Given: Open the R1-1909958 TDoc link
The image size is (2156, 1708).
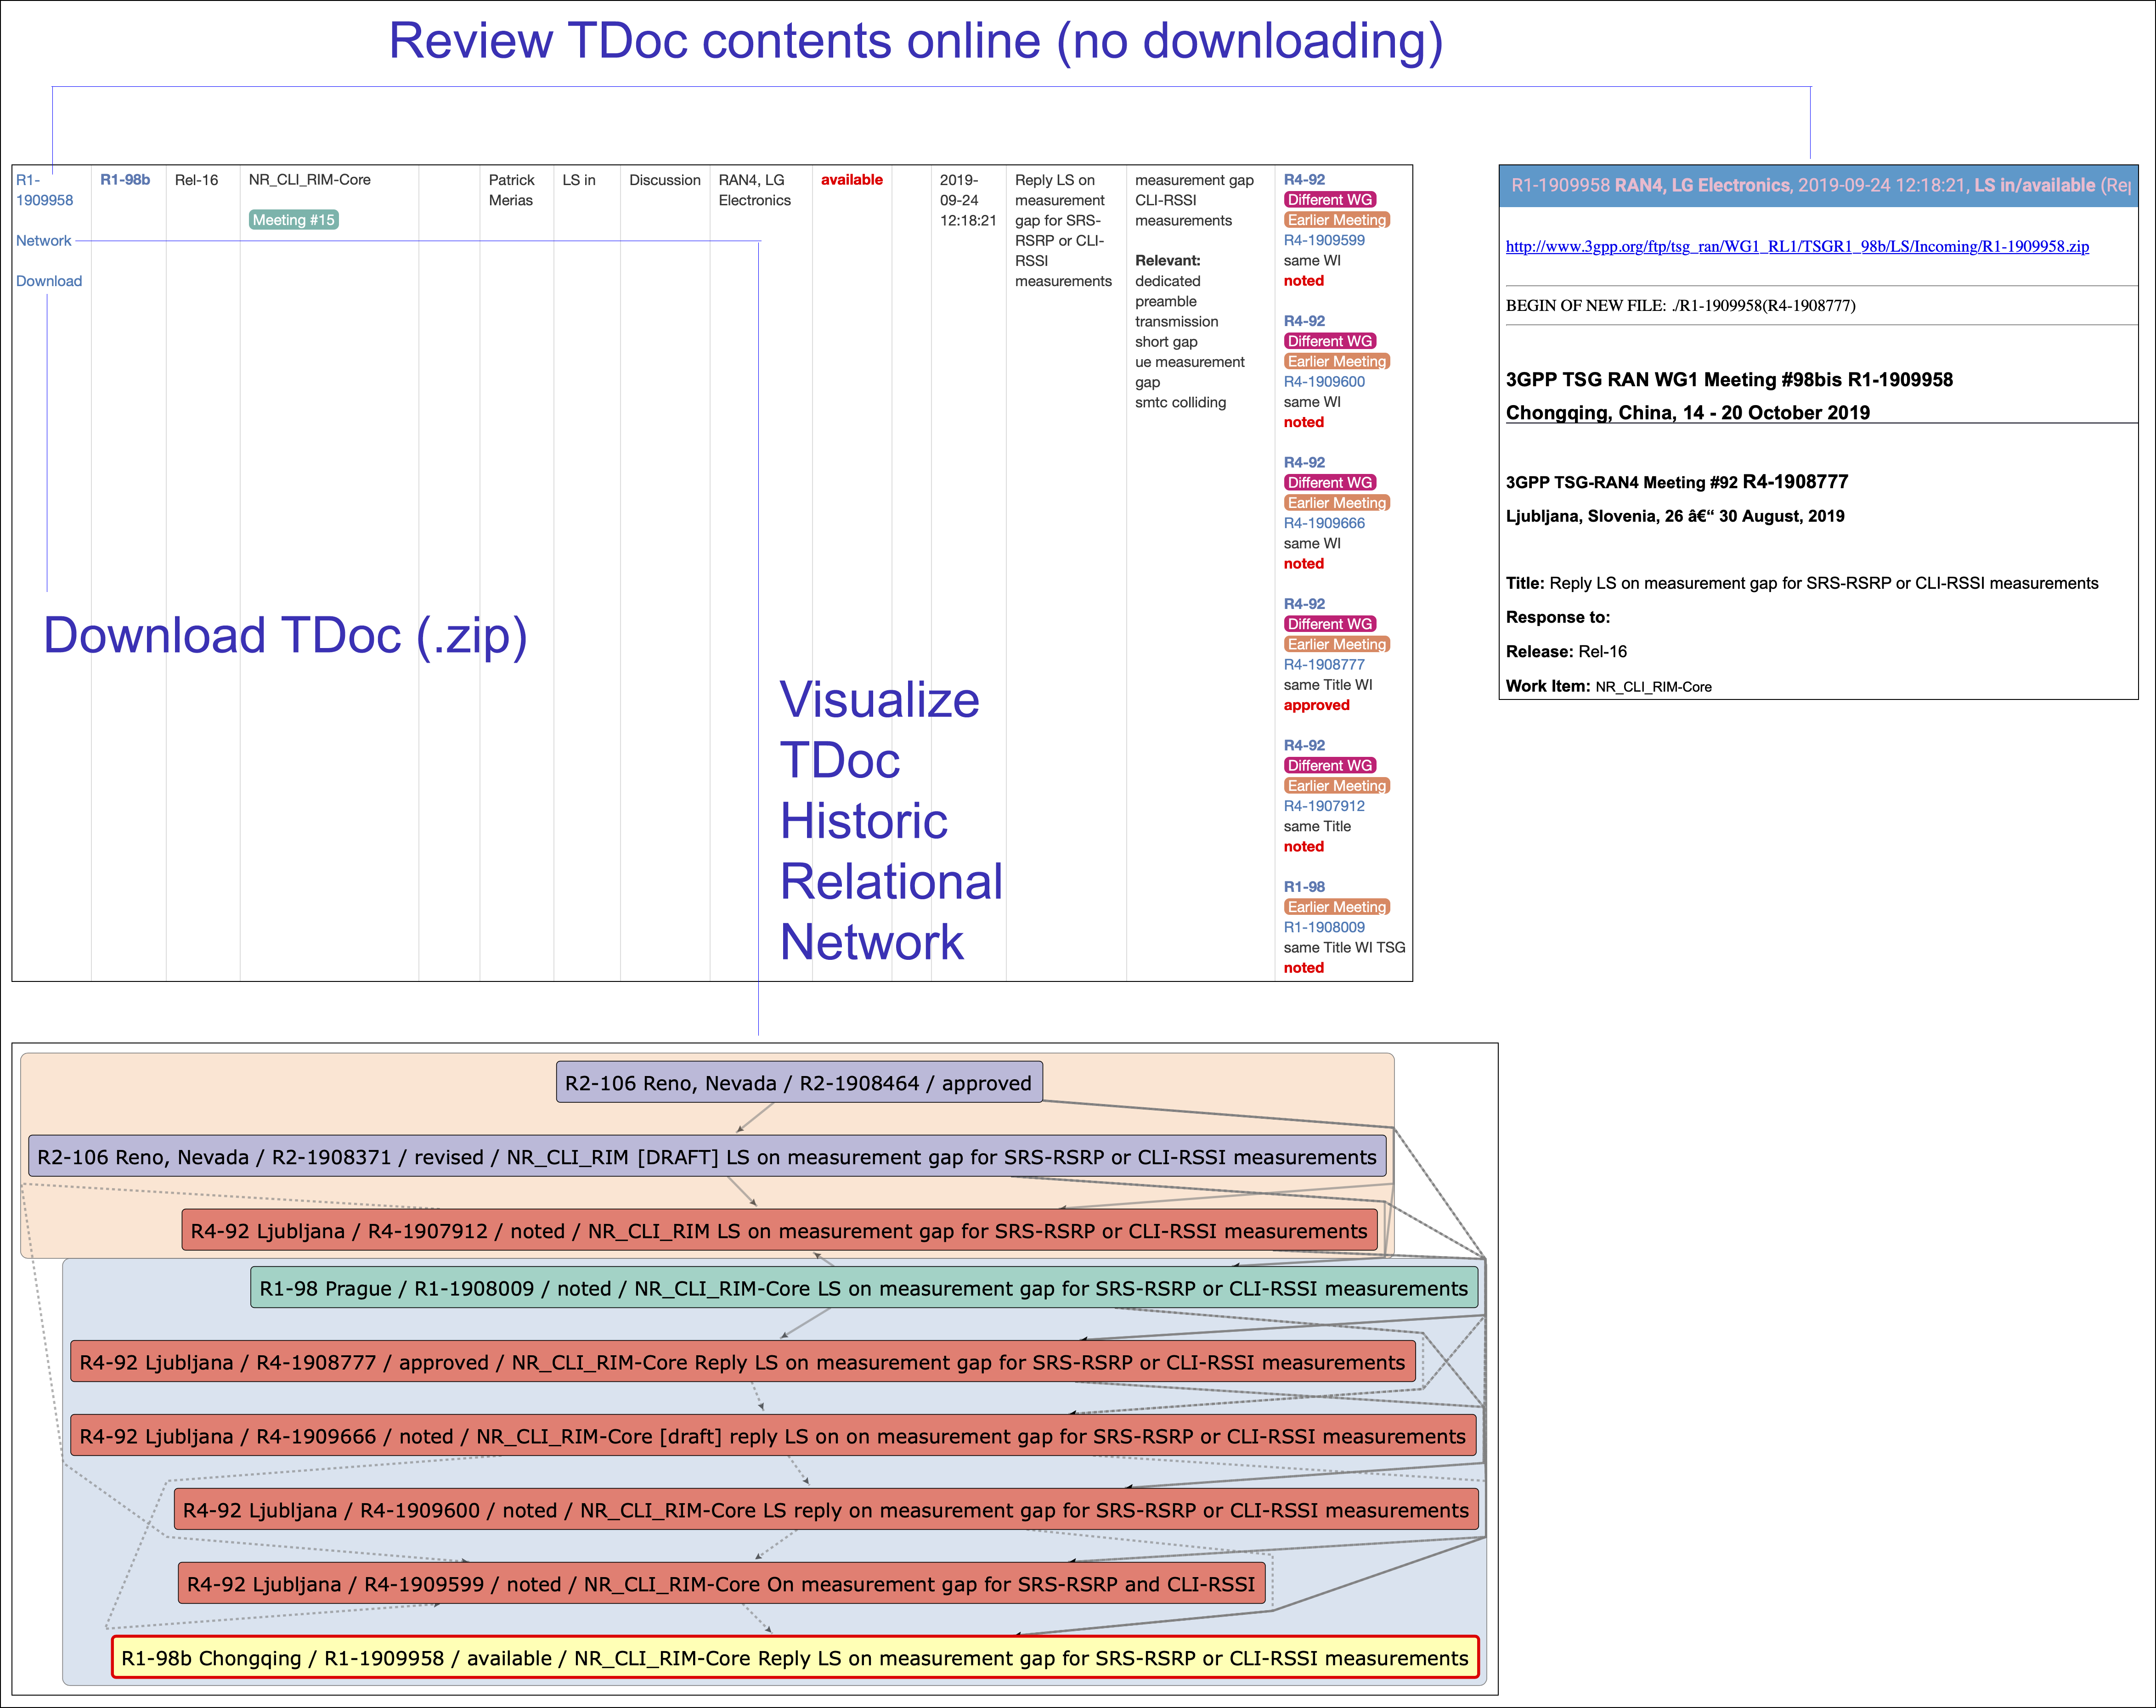Looking at the screenshot, I should pyautogui.click(x=44, y=190).
